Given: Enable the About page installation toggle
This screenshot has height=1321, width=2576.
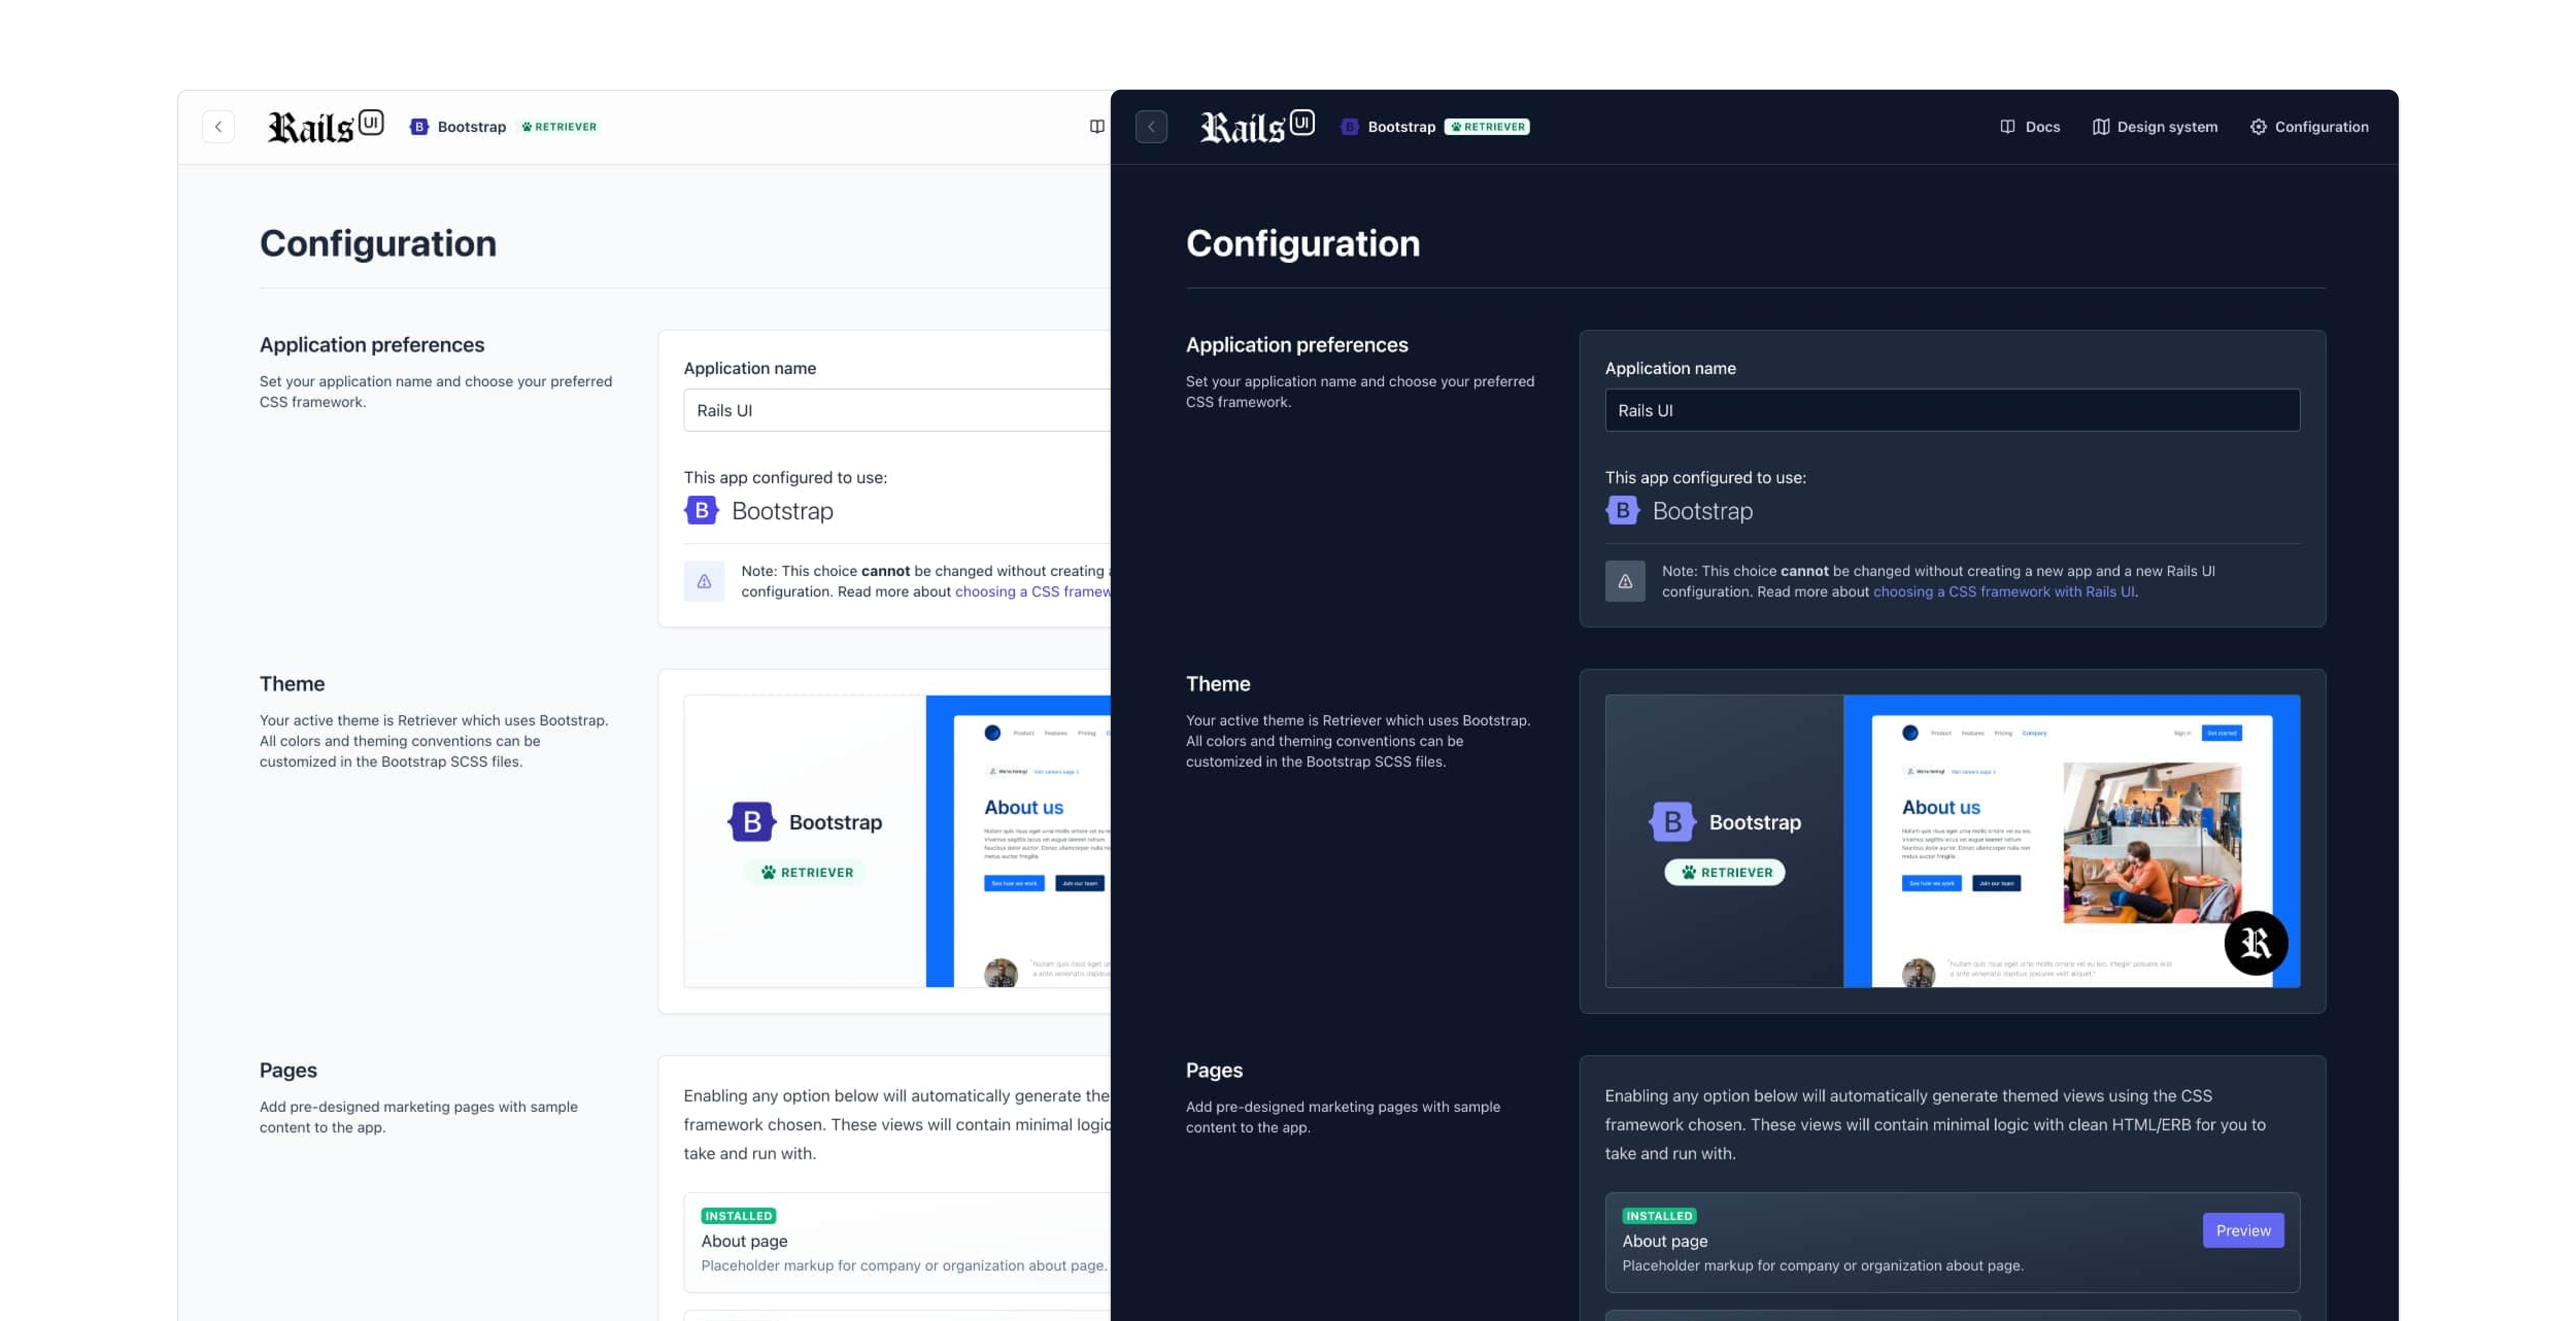Looking at the screenshot, I should click(1658, 1215).
